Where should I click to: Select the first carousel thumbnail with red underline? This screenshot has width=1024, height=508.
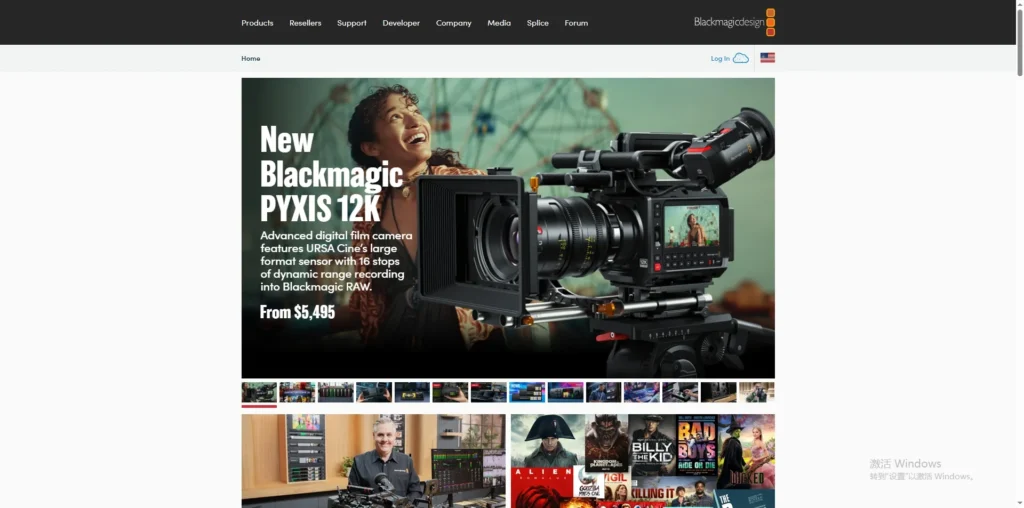pos(259,392)
